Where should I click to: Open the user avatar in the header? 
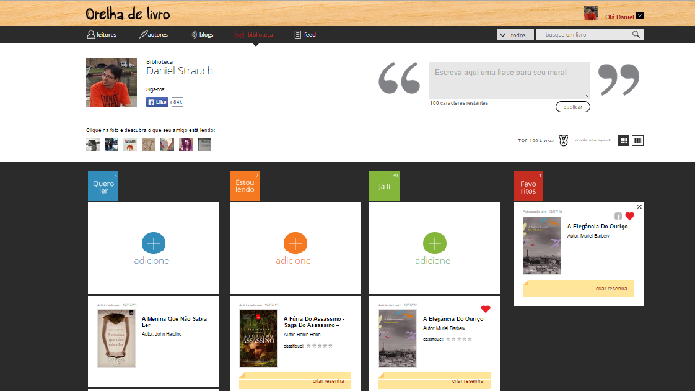591,13
